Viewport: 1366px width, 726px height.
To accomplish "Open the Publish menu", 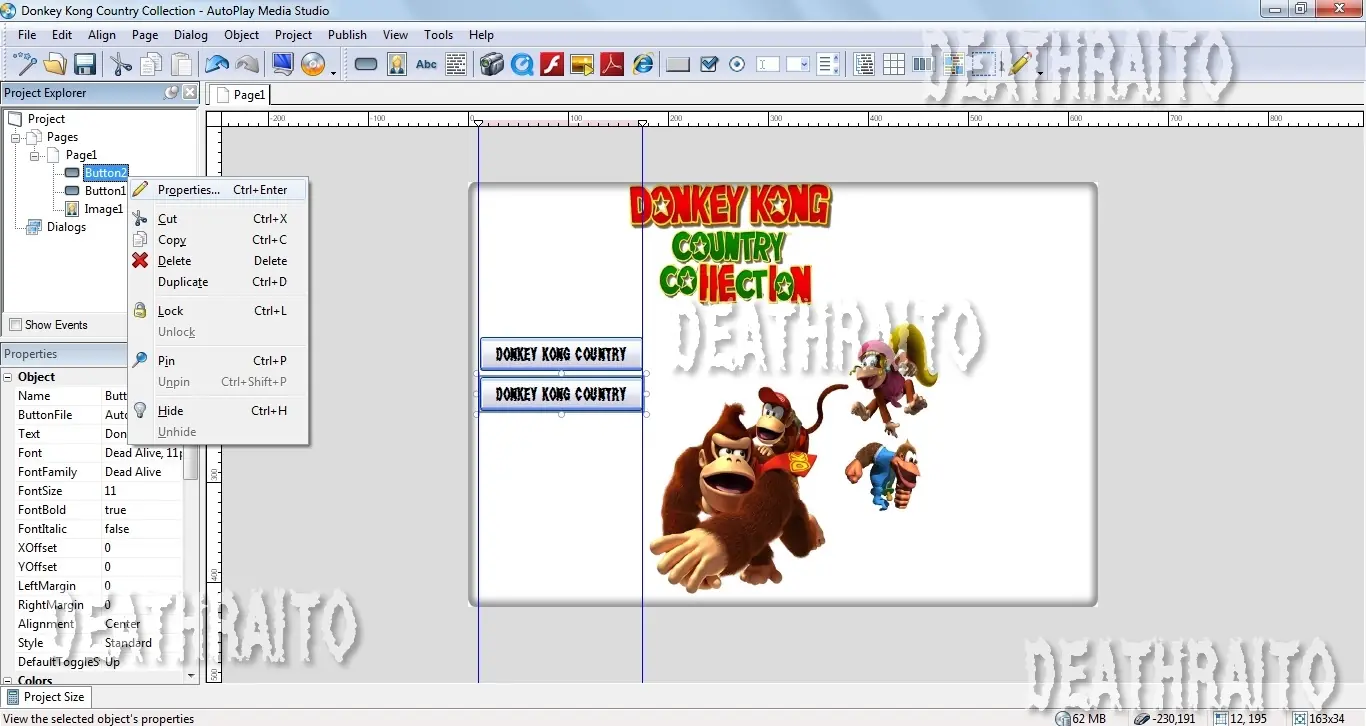I will click(347, 35).
